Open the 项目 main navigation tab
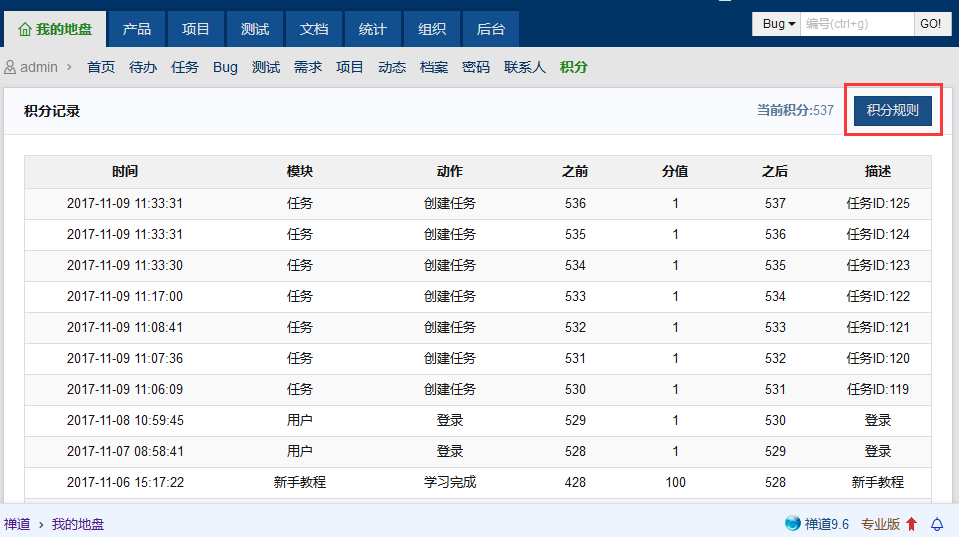 [196, 29]
